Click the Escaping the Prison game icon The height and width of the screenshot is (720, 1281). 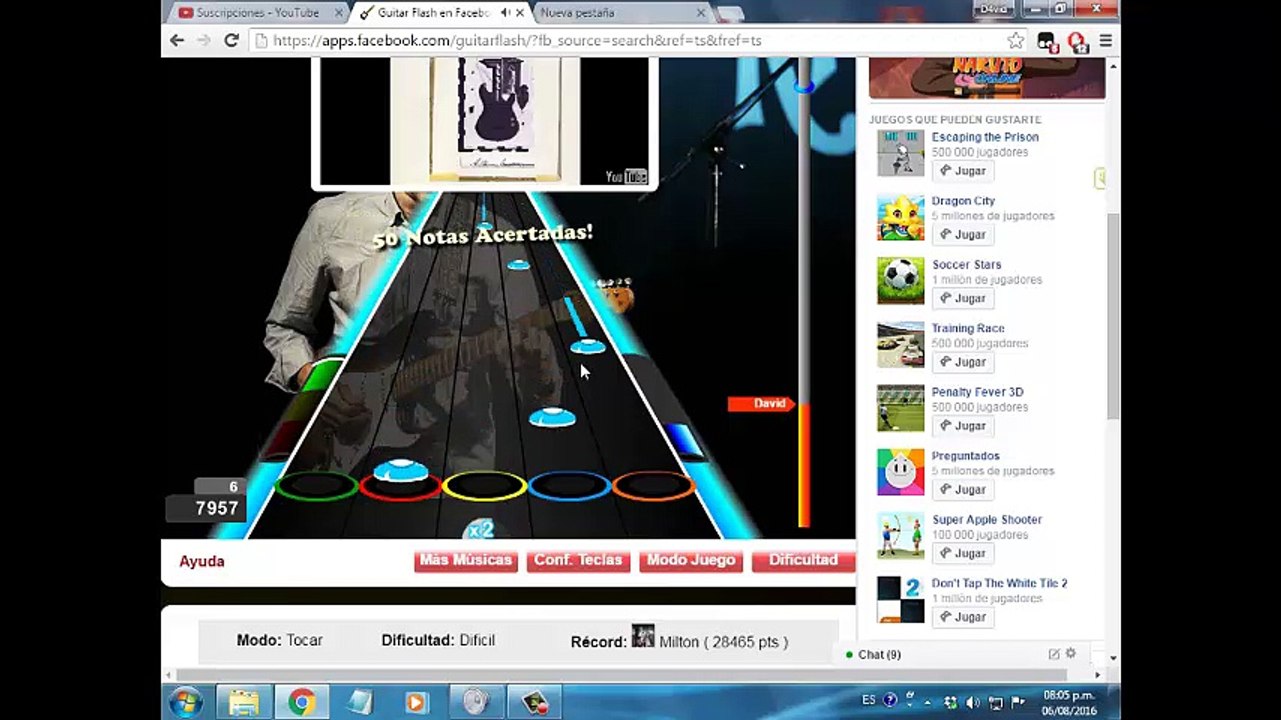pos(901,153)
